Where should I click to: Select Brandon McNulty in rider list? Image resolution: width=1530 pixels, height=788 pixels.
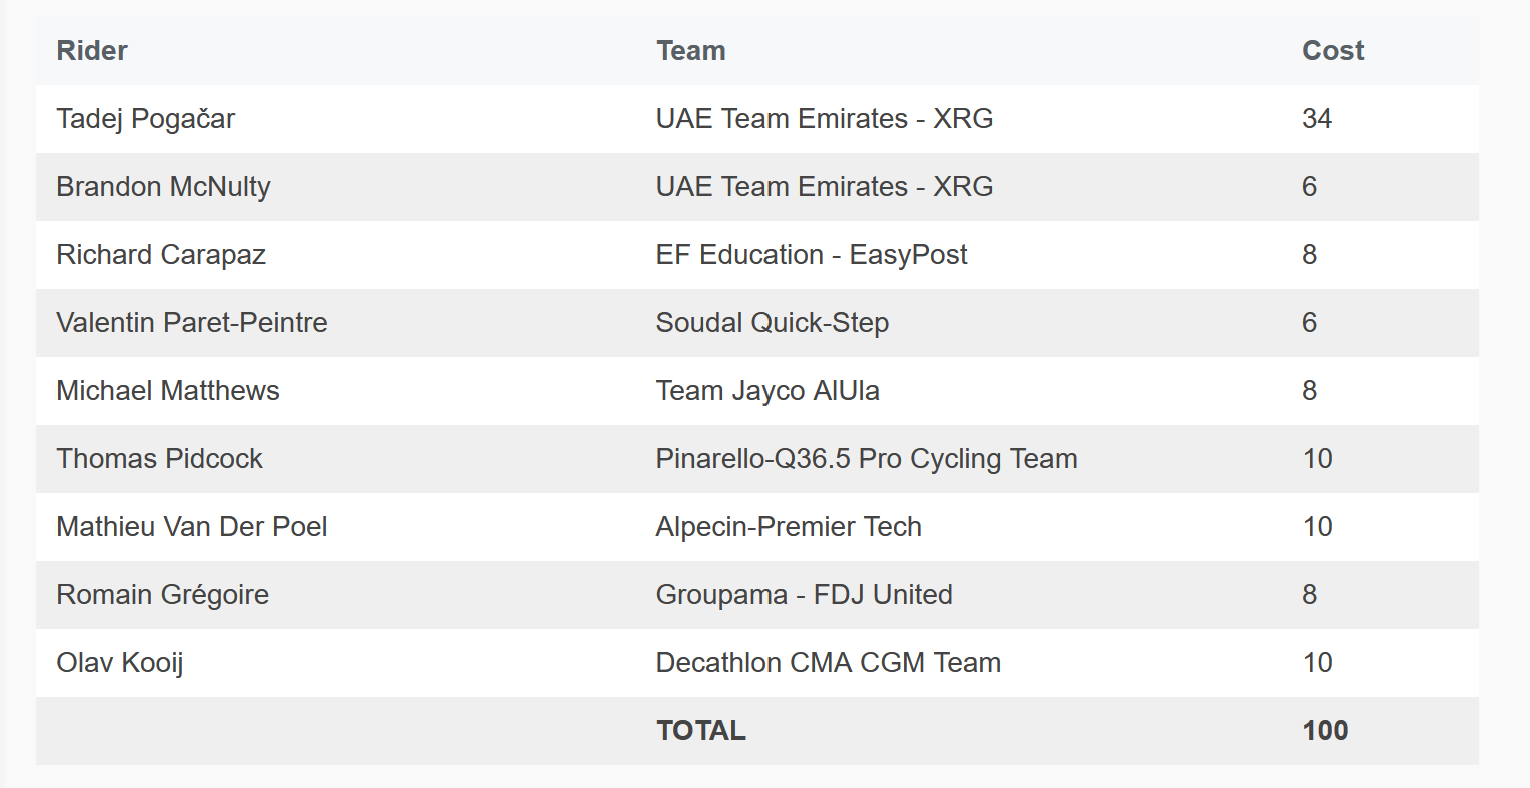coord(164,187)
